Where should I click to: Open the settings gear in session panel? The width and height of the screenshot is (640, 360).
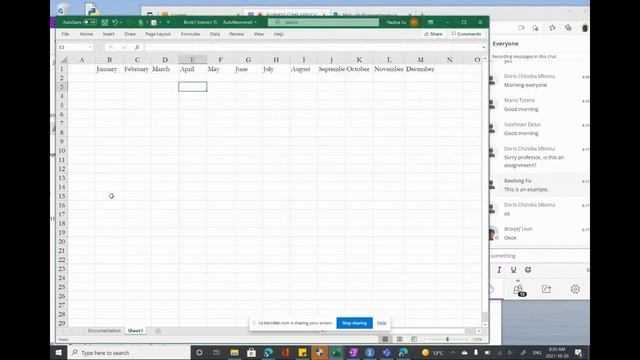(575, 289)
